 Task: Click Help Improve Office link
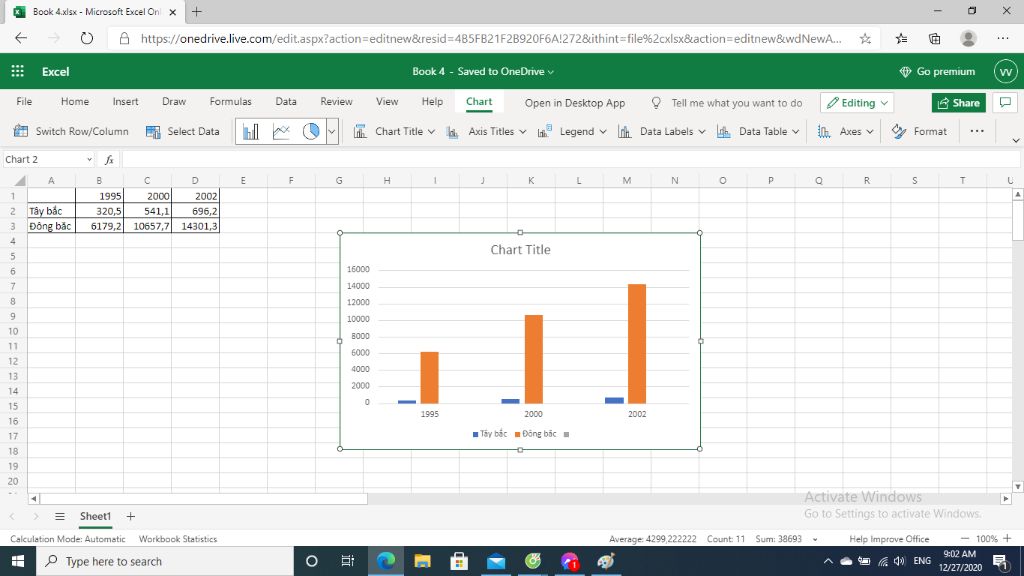(889, 539)
